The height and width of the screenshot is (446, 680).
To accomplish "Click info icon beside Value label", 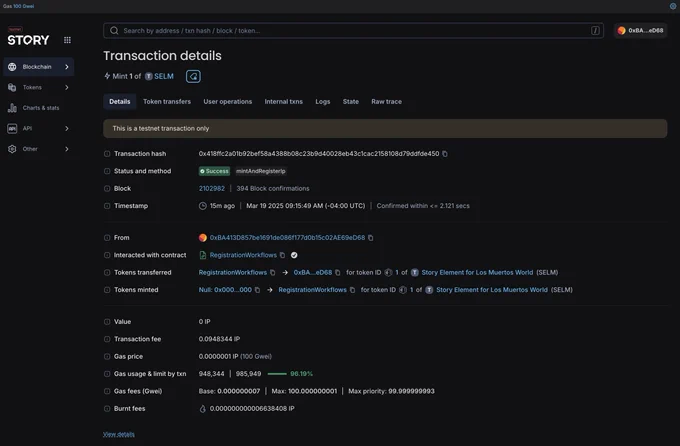I will pyautogui.click(x=107, y=321).
